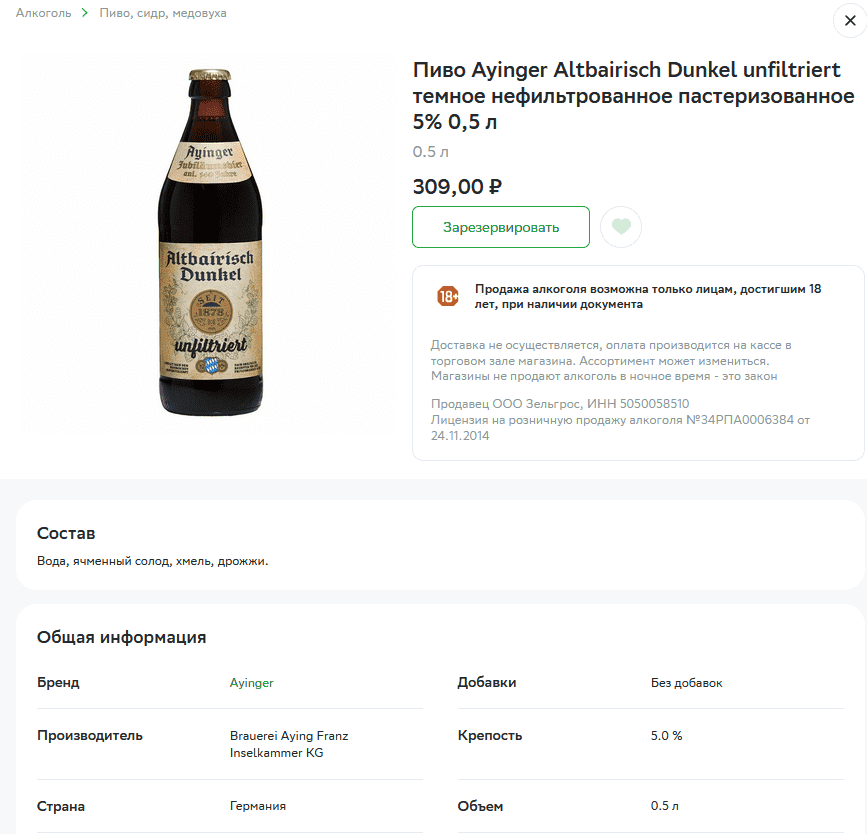Viewport: 867px width, 834px height.
Task: Click the 0.5 л volume label under title
Action: [x=430, y=152]
